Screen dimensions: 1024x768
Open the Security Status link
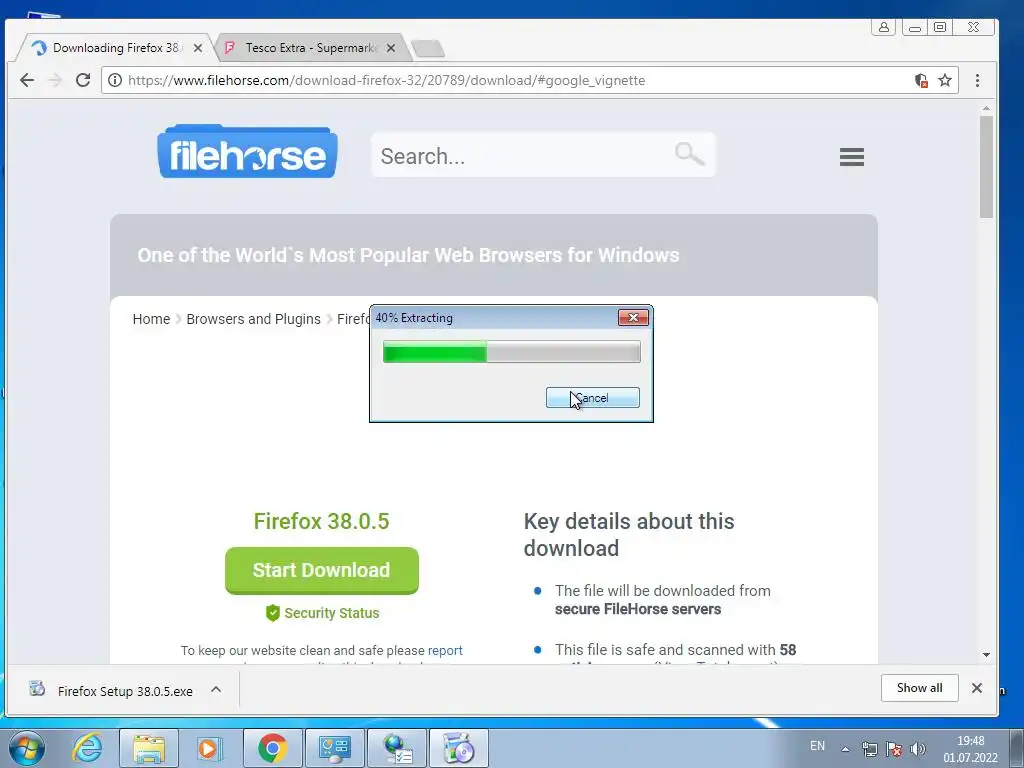coord(331,613)
